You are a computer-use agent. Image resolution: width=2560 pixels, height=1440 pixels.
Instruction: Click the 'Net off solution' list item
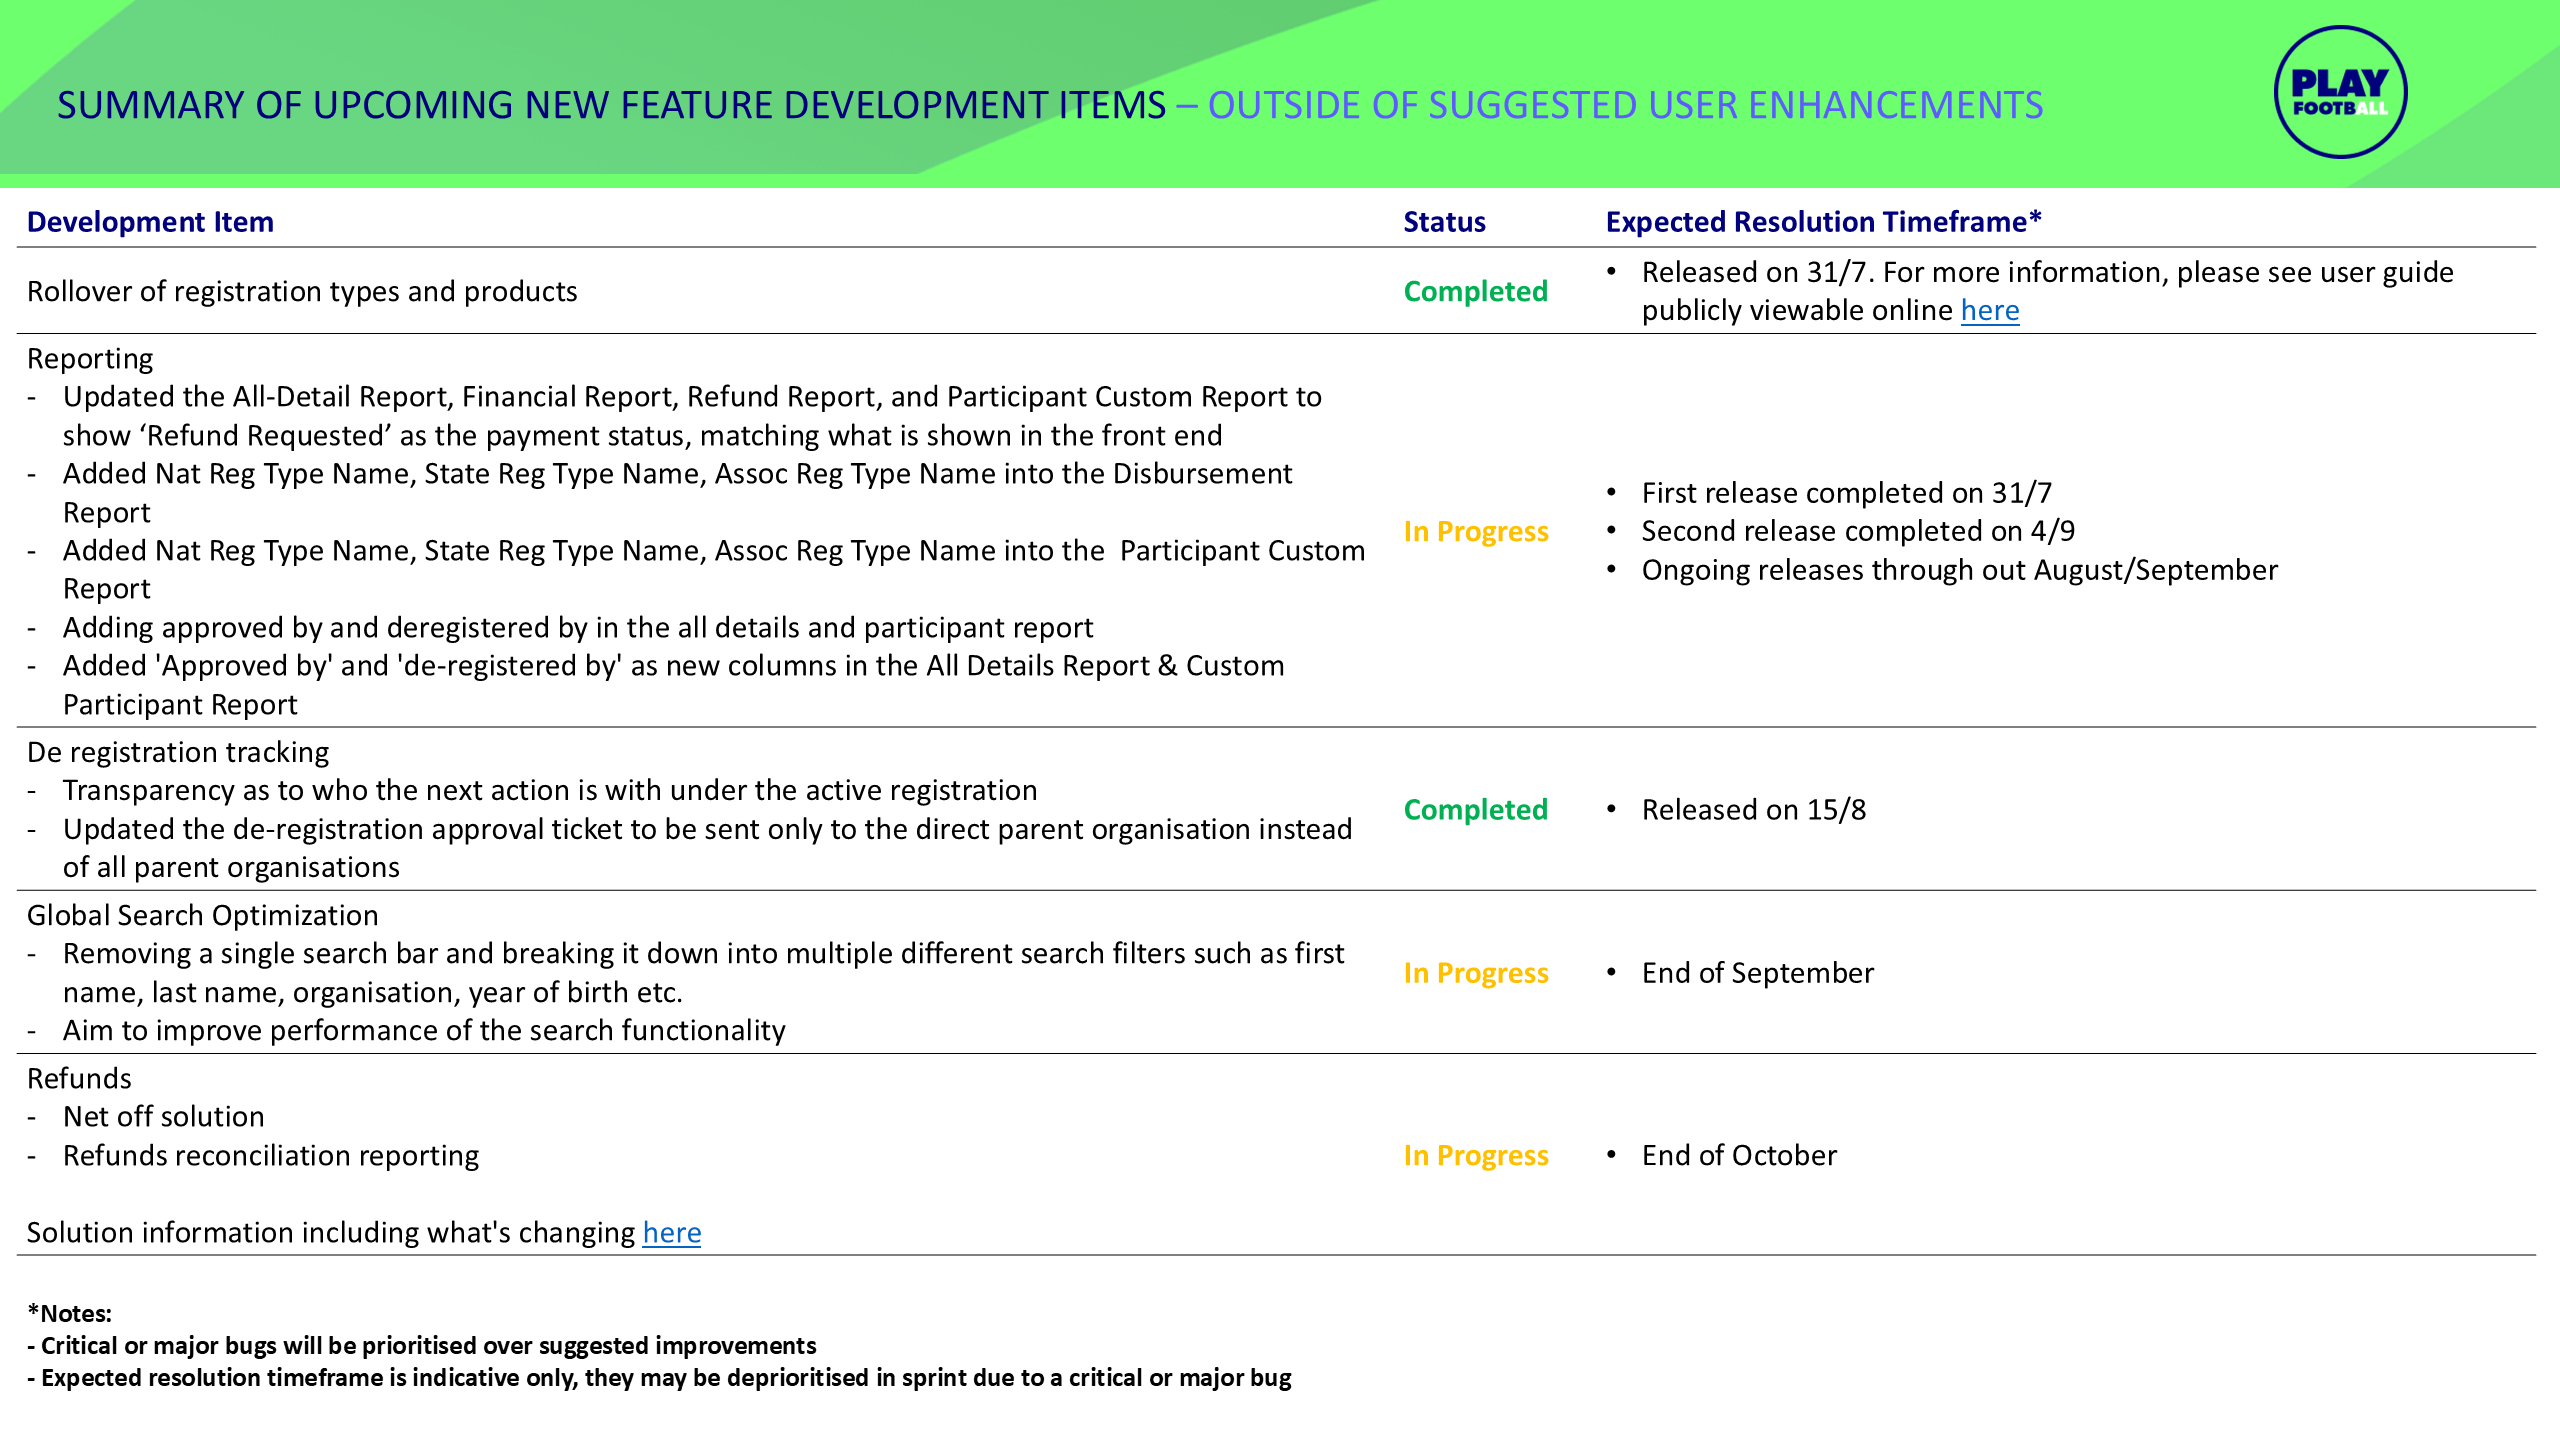[163, 1116]
